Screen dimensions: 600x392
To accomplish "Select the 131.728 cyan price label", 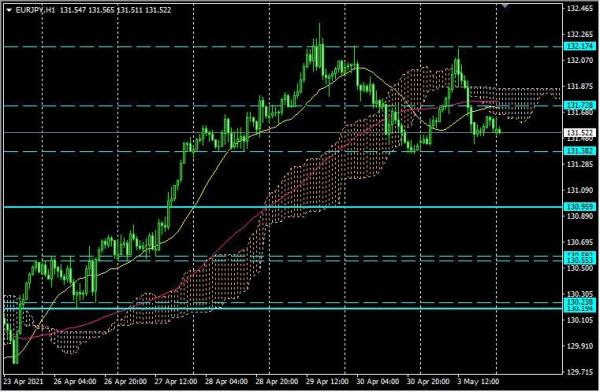I will pos(580,105).
